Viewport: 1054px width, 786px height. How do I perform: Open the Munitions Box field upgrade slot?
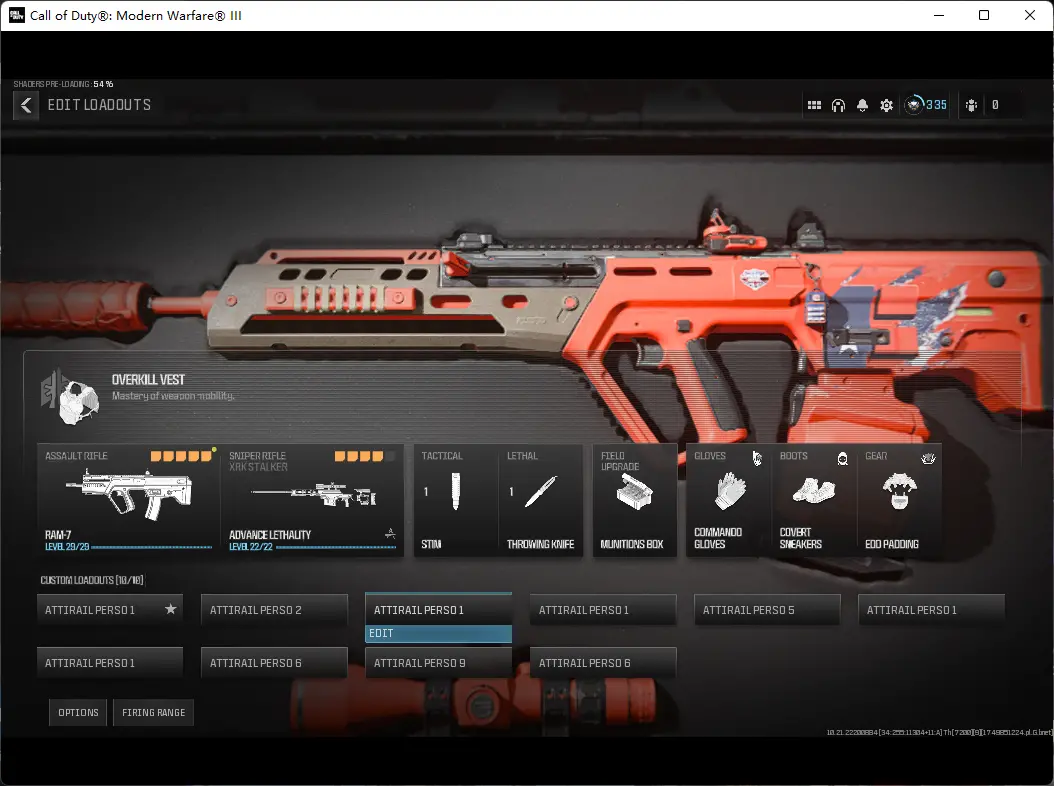click(x=634, y=500)
